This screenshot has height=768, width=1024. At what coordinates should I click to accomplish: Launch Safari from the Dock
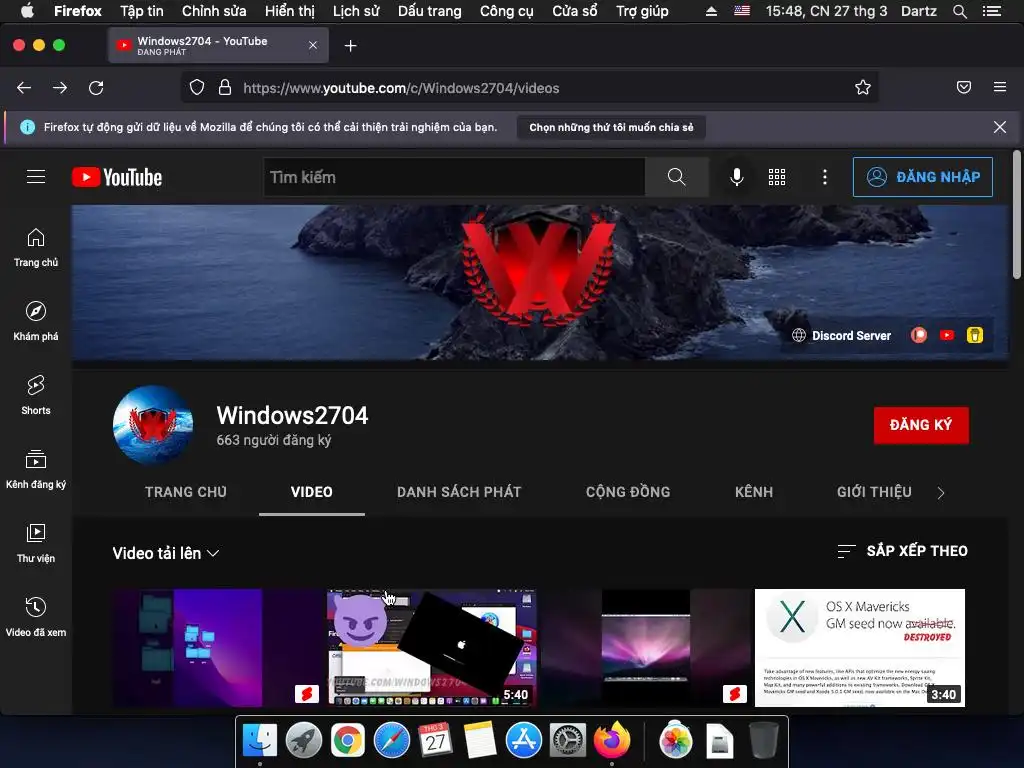(x=391, y=741)
